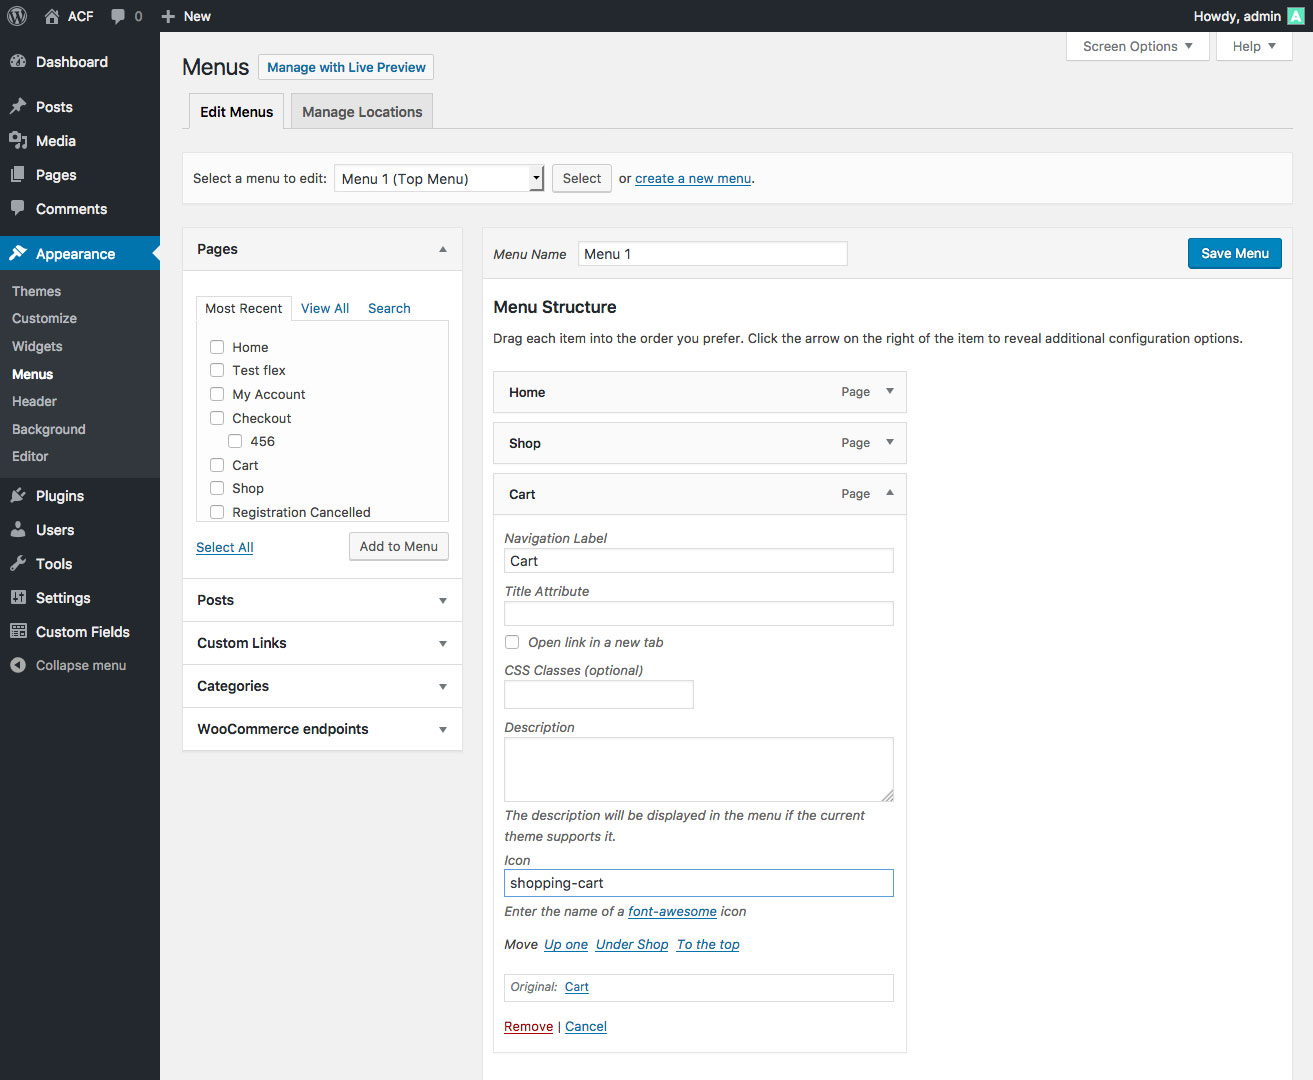Enable Open link in a new tab
The image size is (1313, 1080).
[511, 641]
